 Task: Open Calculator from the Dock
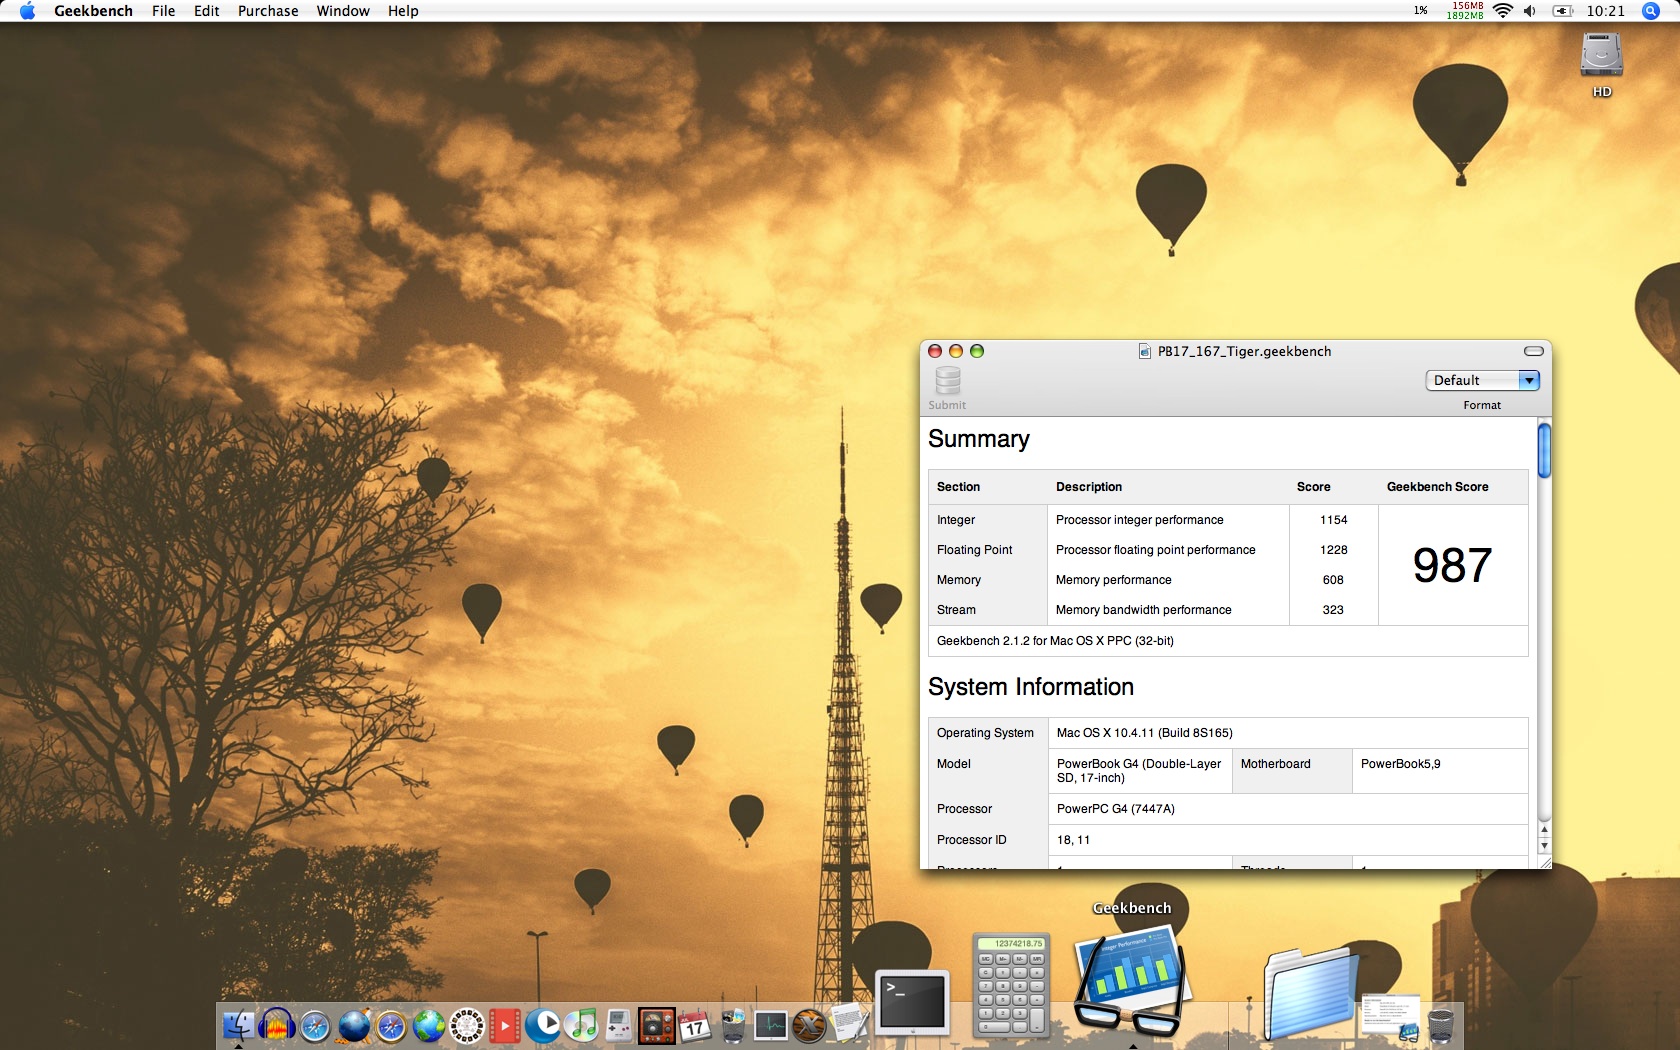tap(1011, 986)
